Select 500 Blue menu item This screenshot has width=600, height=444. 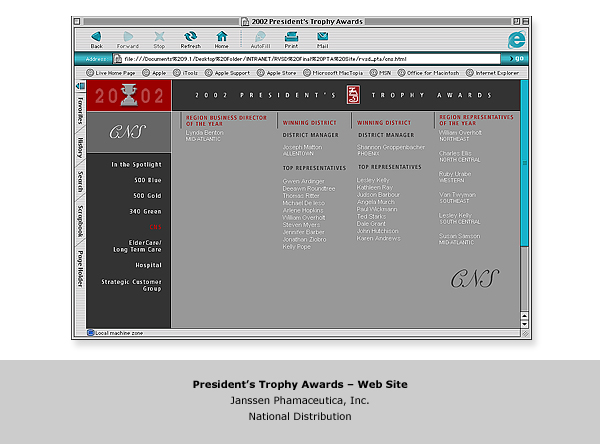tap(148, 180)
